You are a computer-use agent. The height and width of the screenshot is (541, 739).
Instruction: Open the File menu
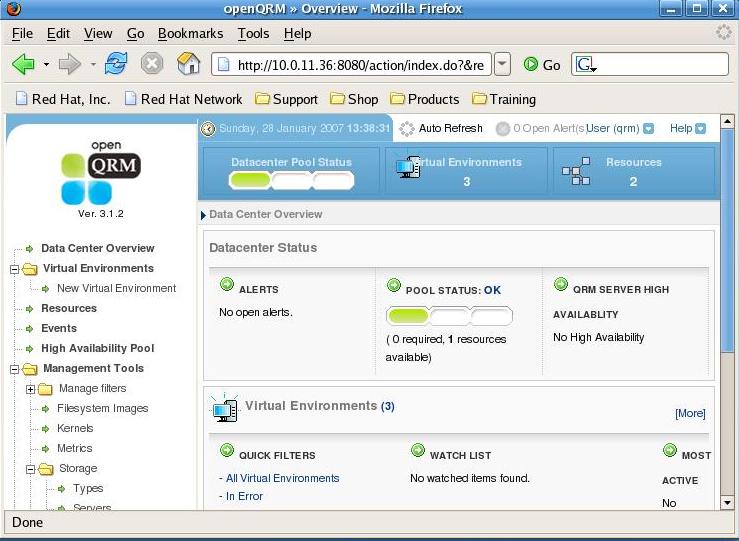coord(22,33)
